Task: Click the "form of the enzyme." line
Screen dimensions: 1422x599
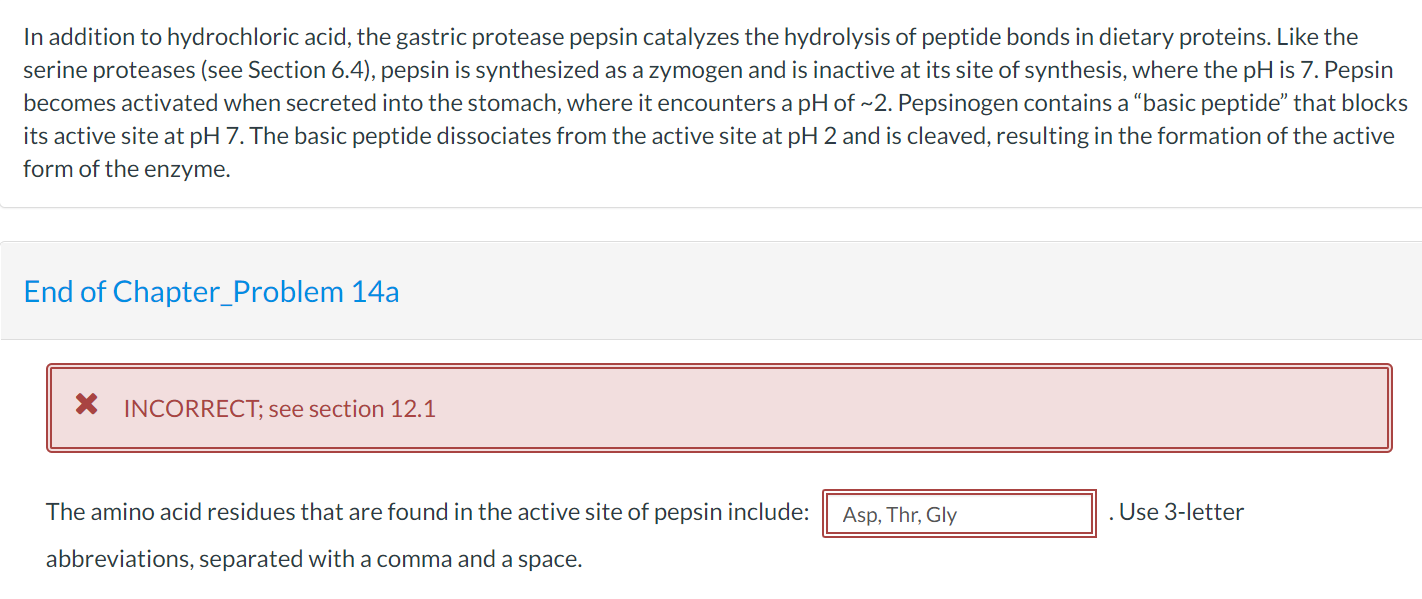Action: click(x=126, y=169)
